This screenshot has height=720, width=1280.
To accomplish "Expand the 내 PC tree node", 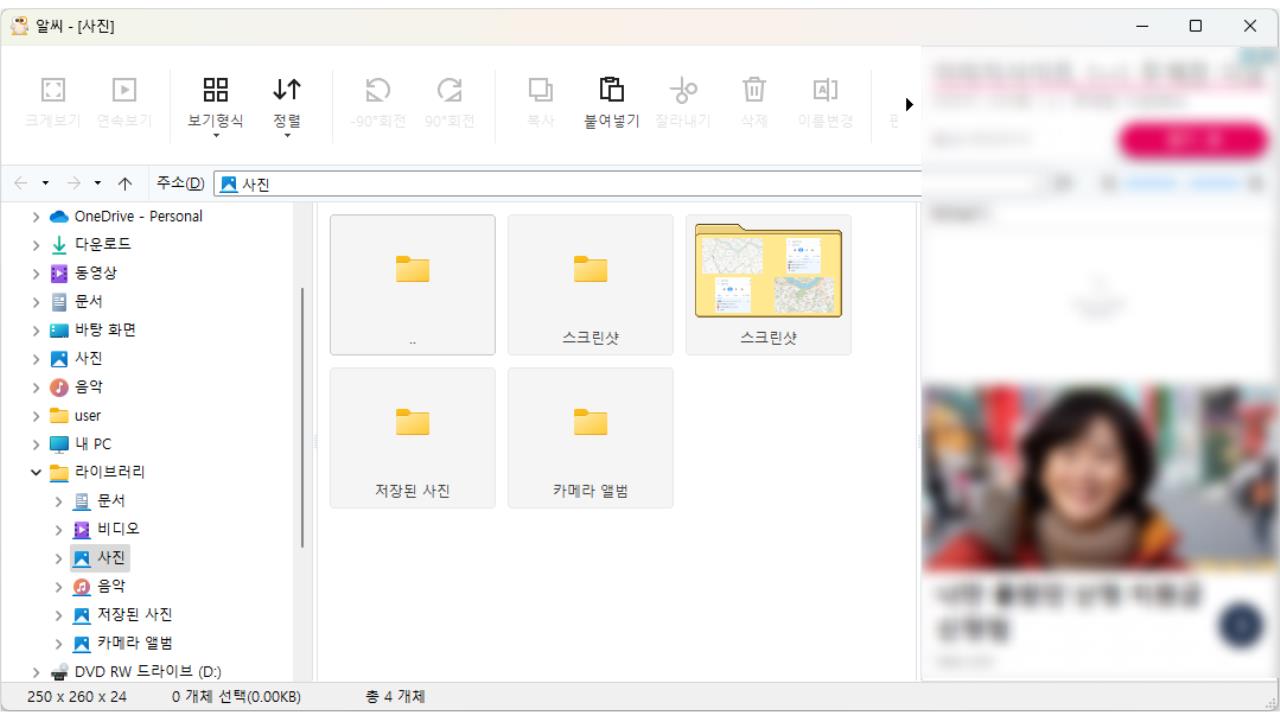I will tap(35, 443).
